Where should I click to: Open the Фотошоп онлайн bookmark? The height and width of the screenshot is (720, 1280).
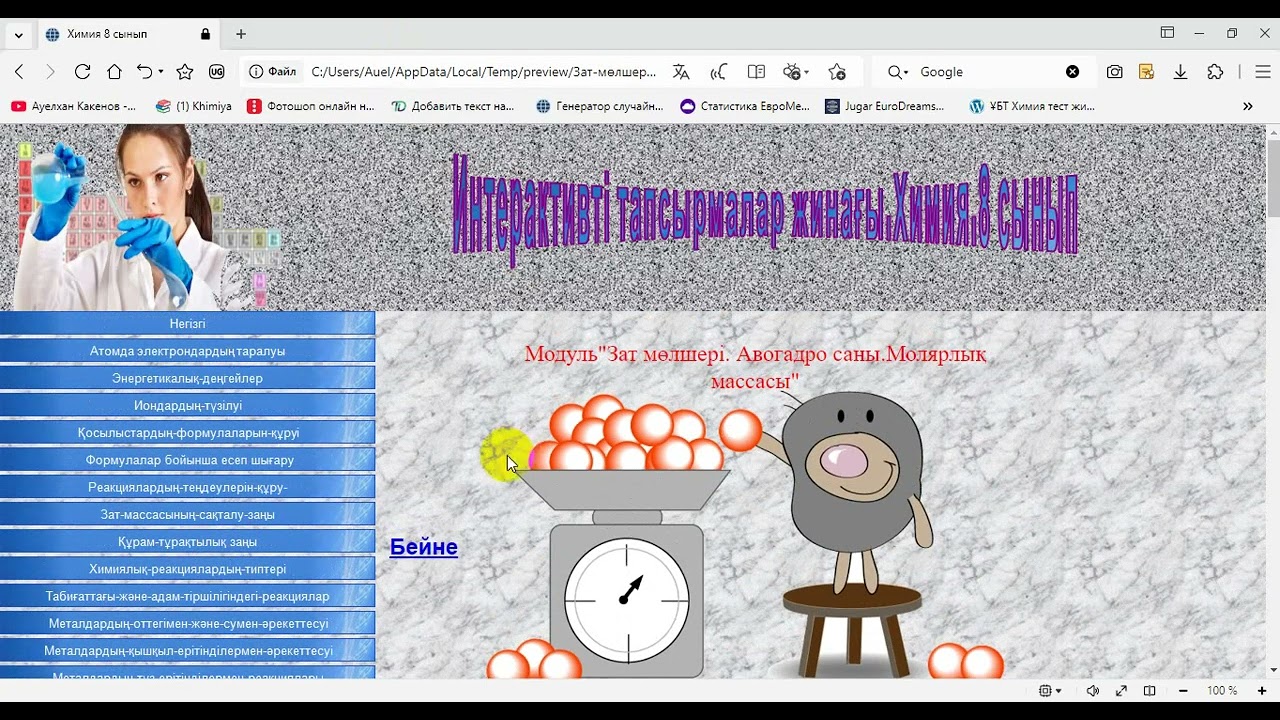311,106
